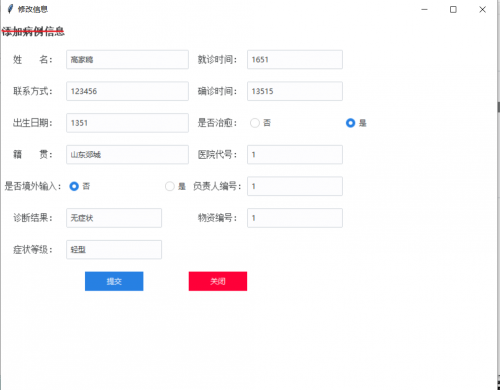Click the 出生日期 label

point(33,123)
